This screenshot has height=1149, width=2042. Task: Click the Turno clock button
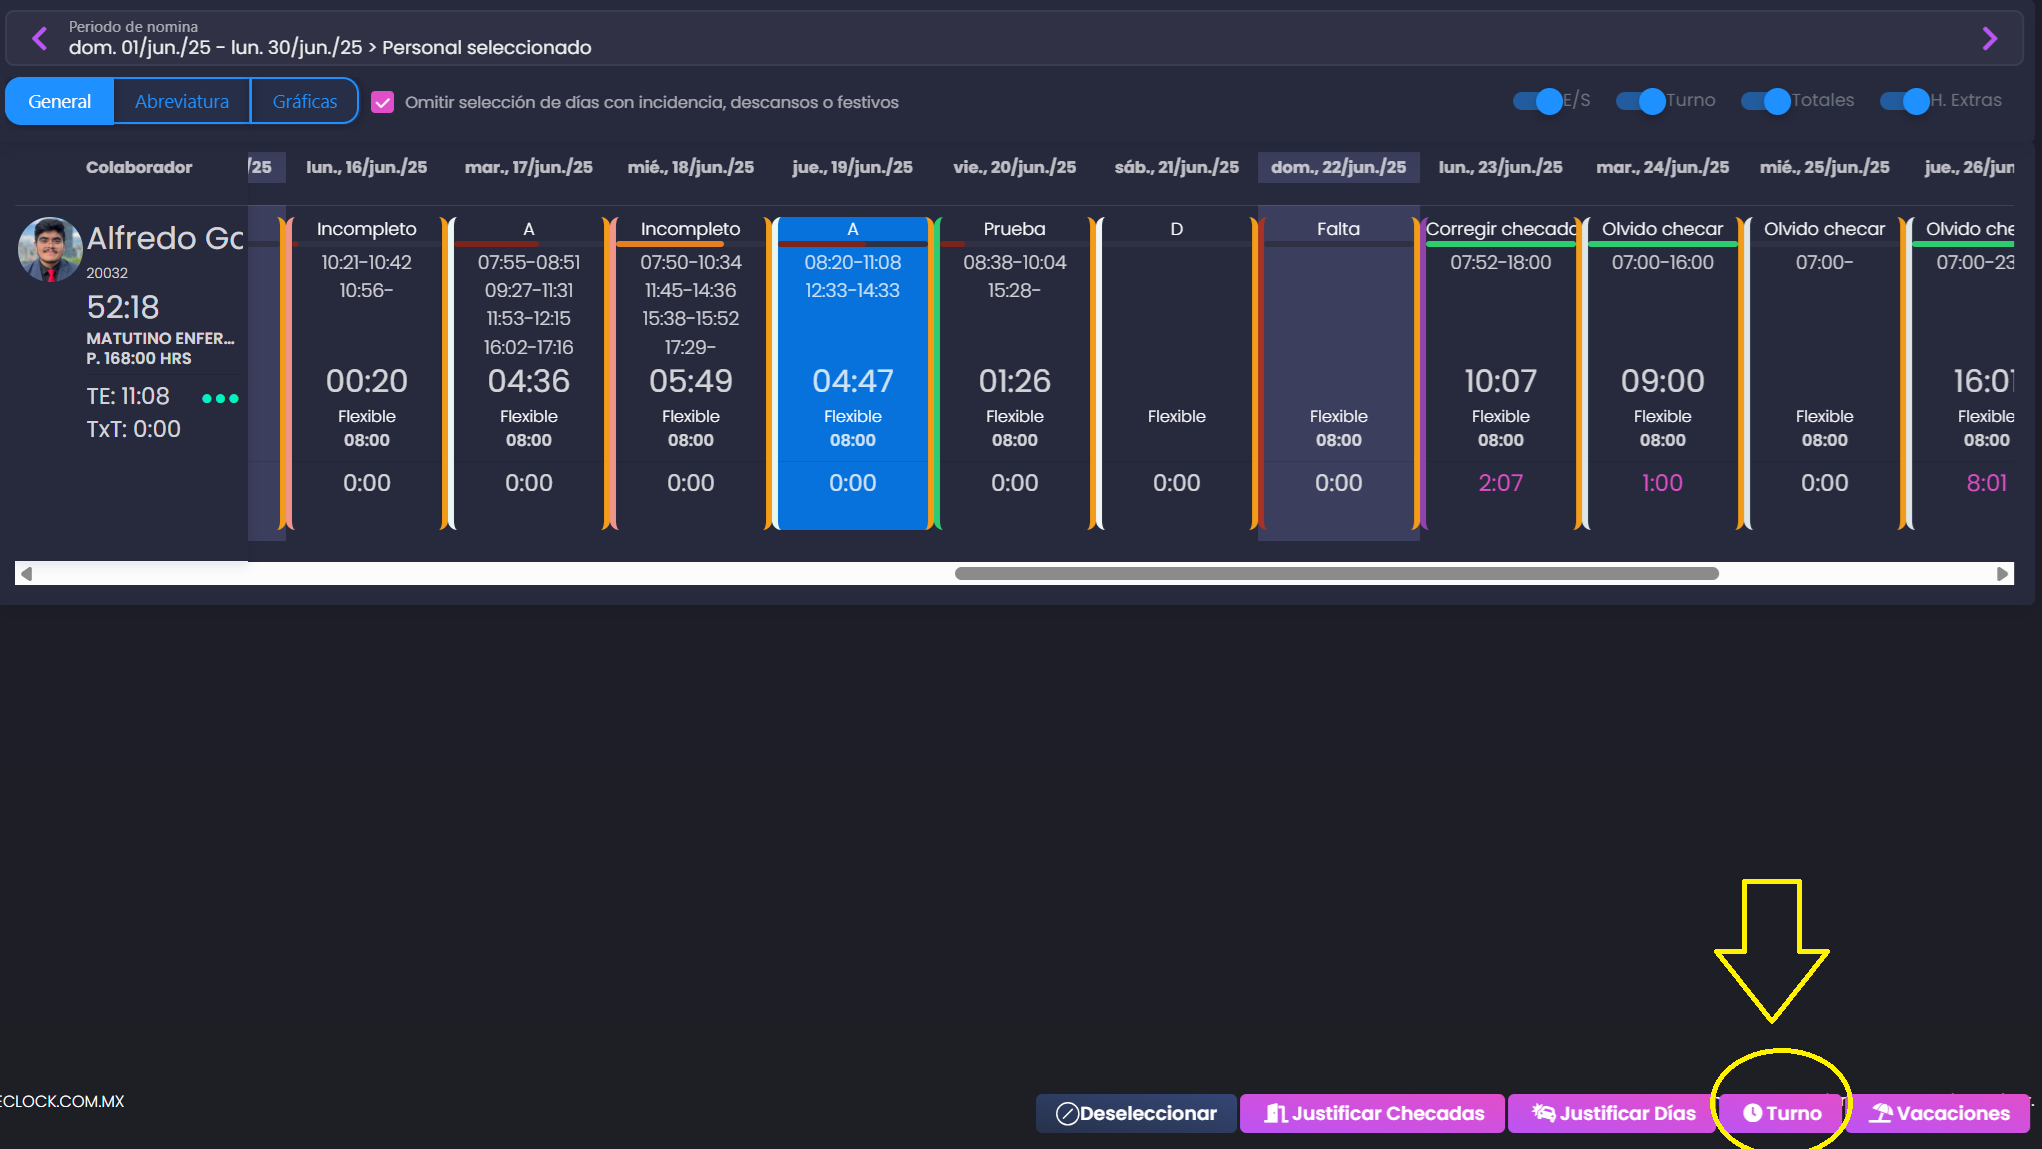(1782, 1113)
